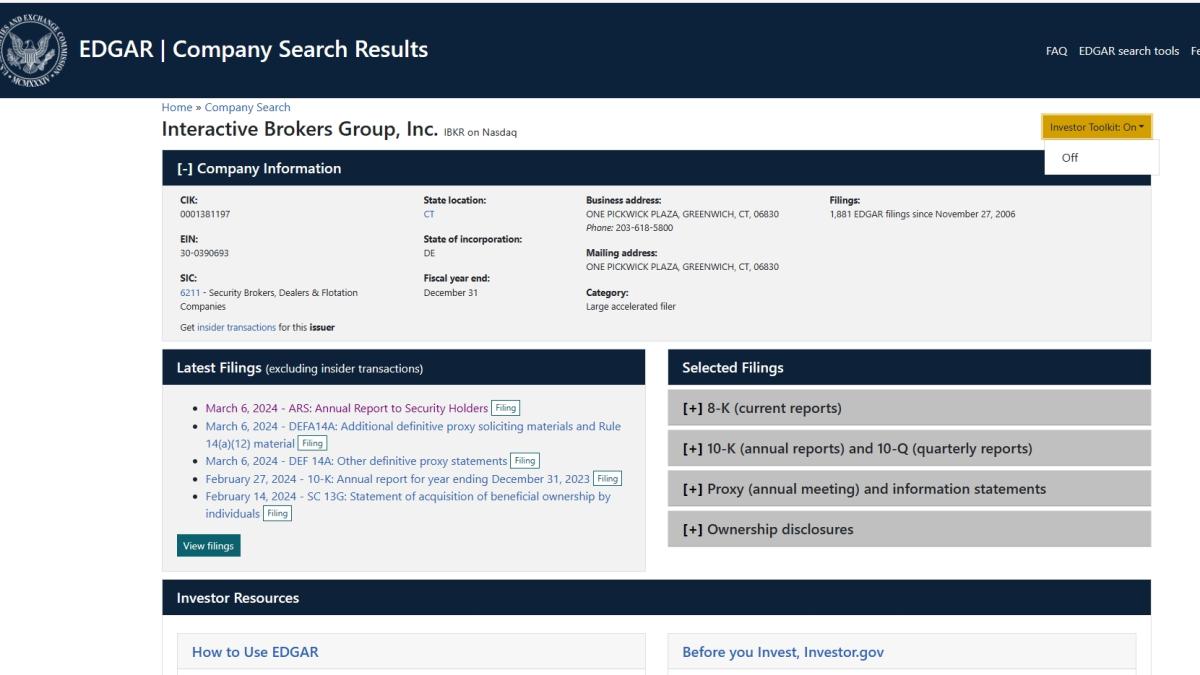
Task: Go to Home via the breadcrumb
Action: coord(176,107)
